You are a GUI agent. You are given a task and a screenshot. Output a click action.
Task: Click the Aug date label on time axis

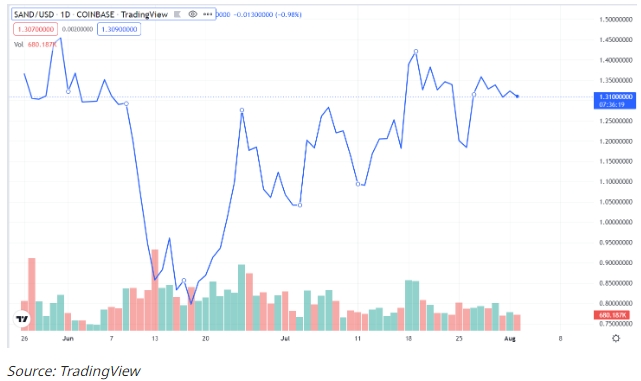[510, 338]
